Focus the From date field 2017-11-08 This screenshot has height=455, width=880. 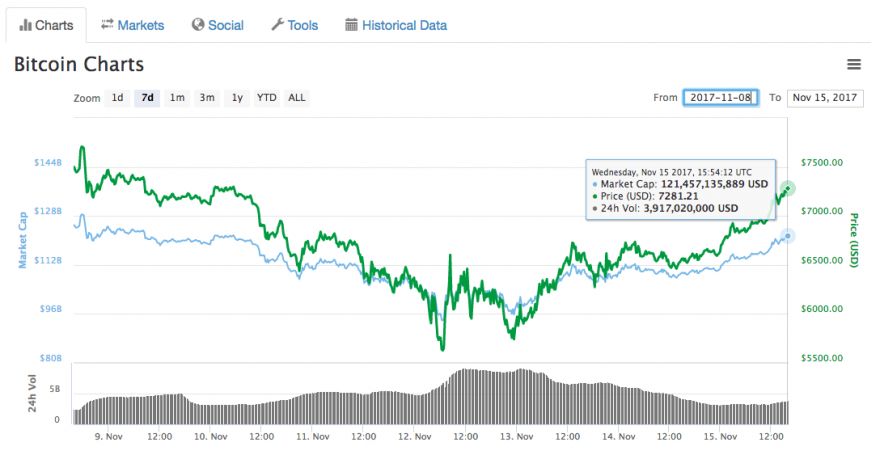tap(721, 98)
